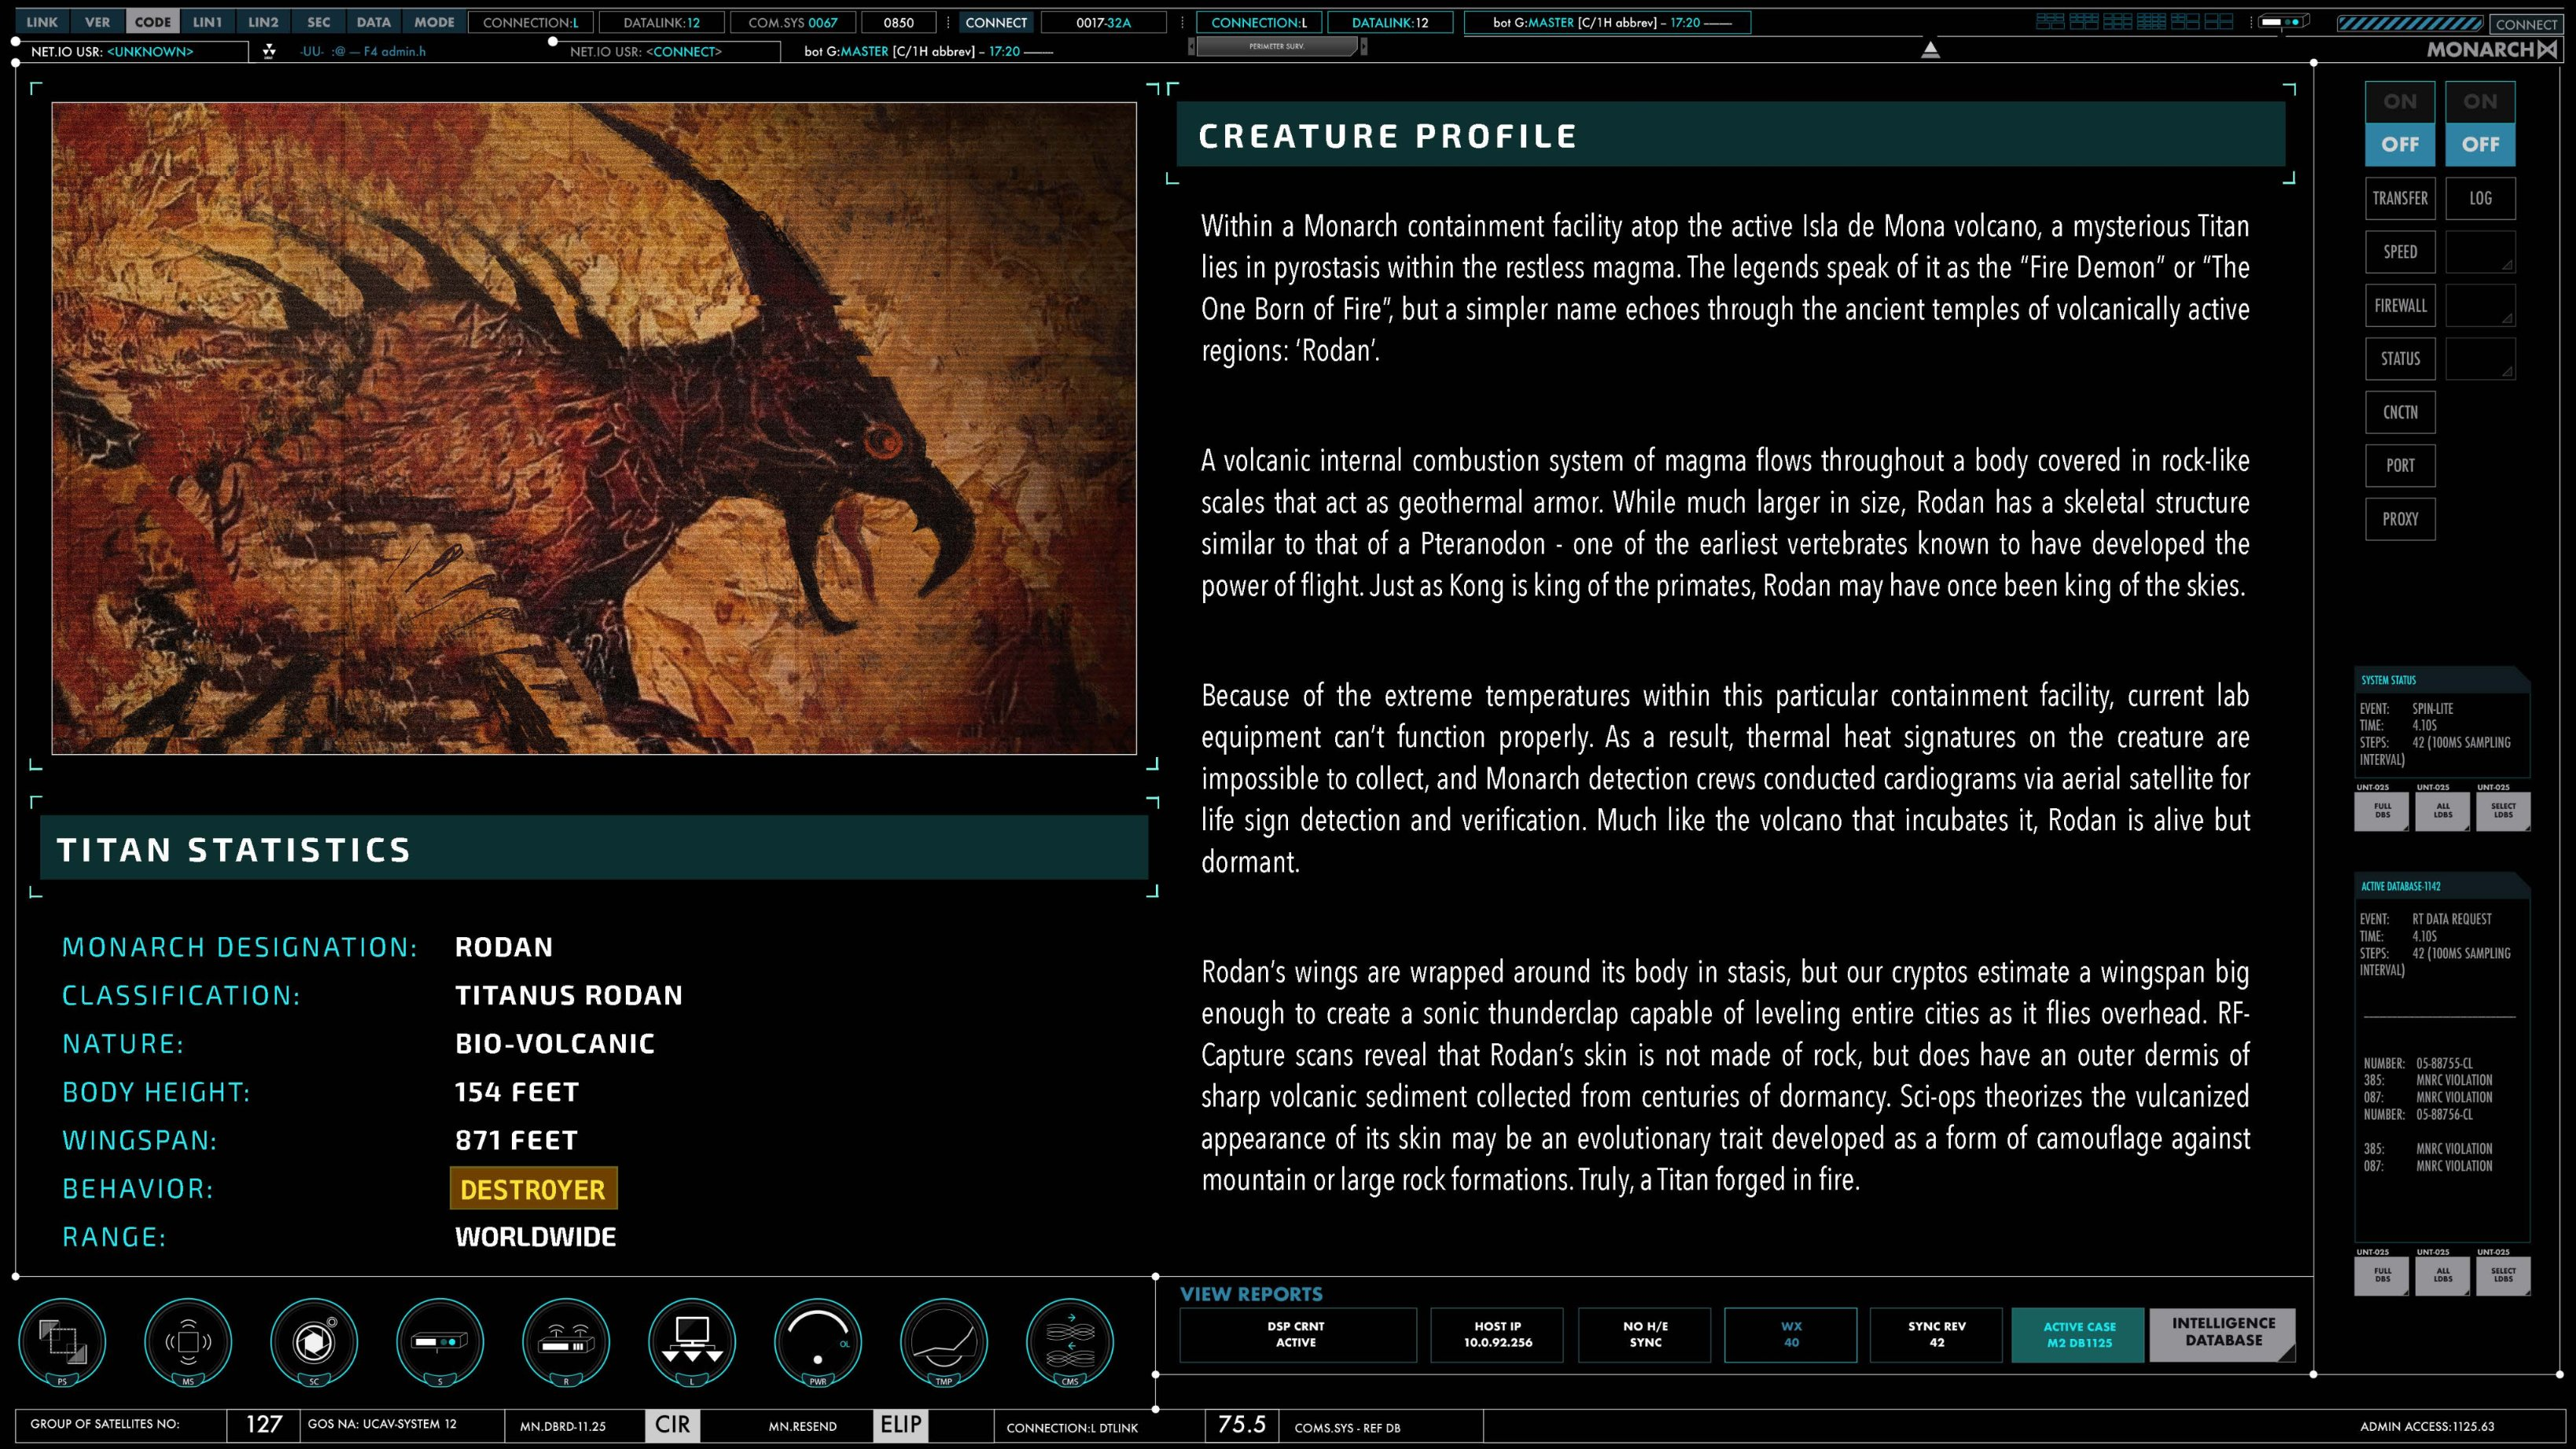Click the Rodan cave painting image
This screenshot has width=2576, height=1449.
click(594, 428)
